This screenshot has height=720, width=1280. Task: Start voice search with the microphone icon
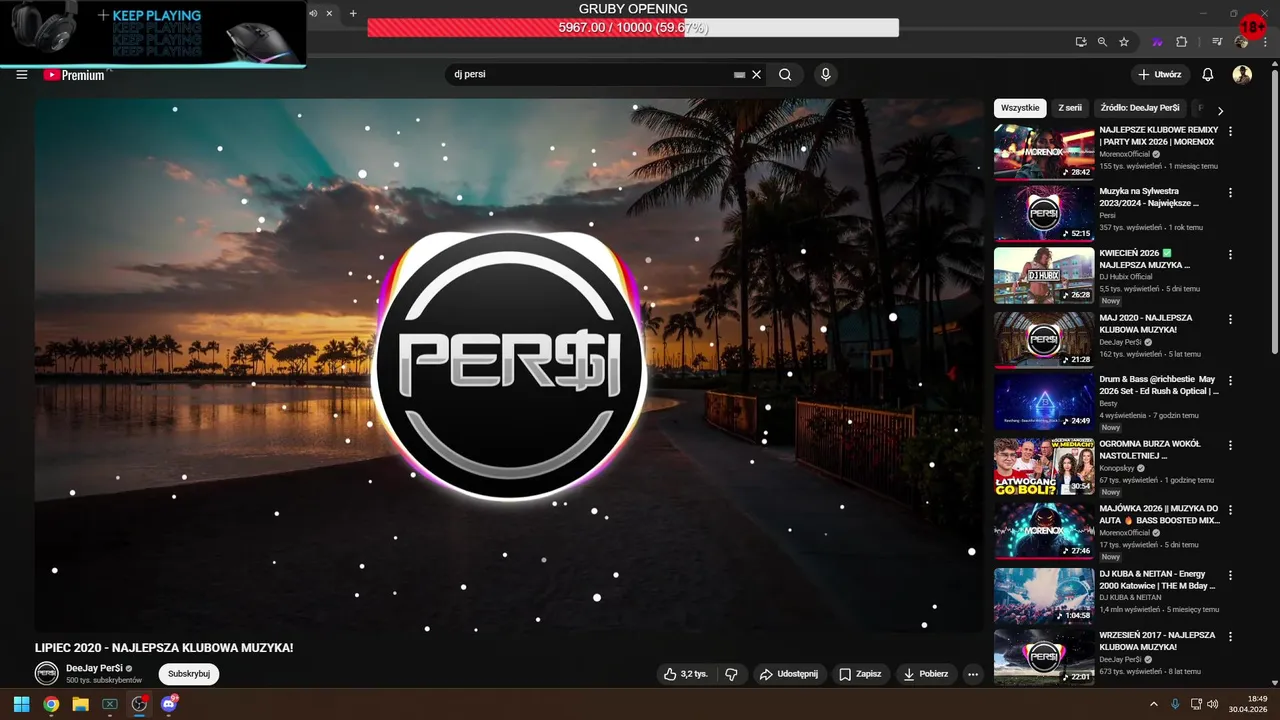[826, 75]
